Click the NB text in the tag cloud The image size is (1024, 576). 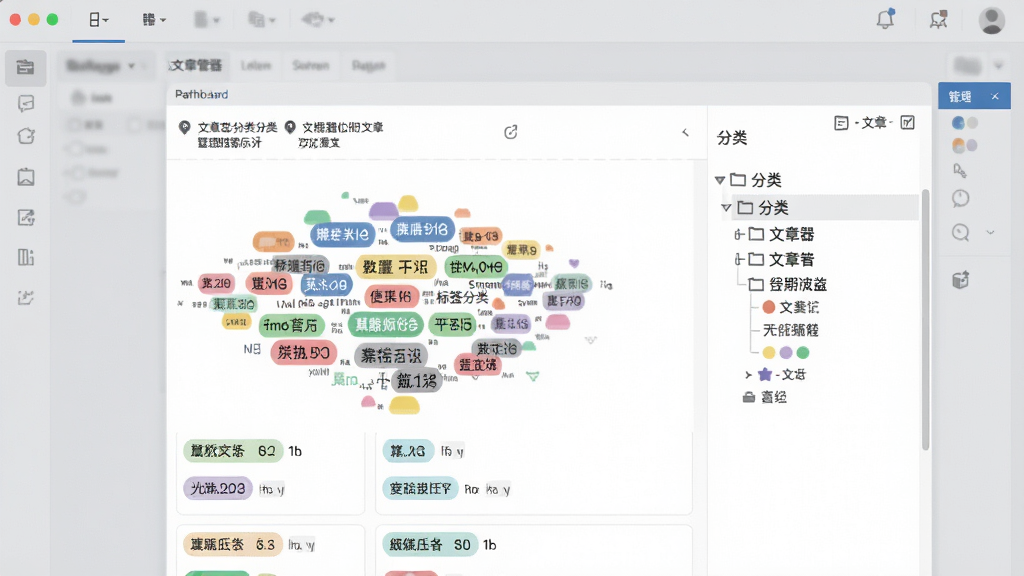point(252,349)
